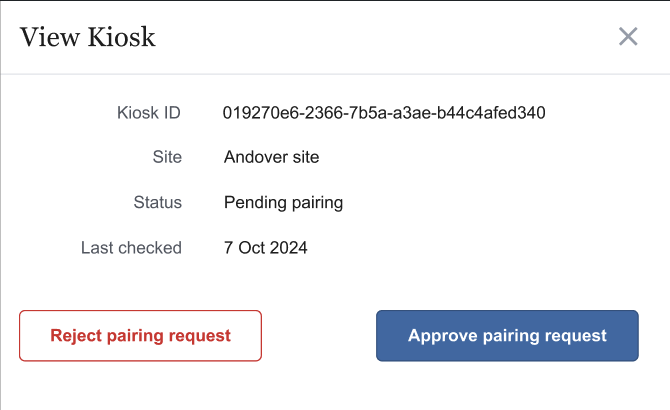Close the View Kiosk dialog

click(x=628, y=37)
